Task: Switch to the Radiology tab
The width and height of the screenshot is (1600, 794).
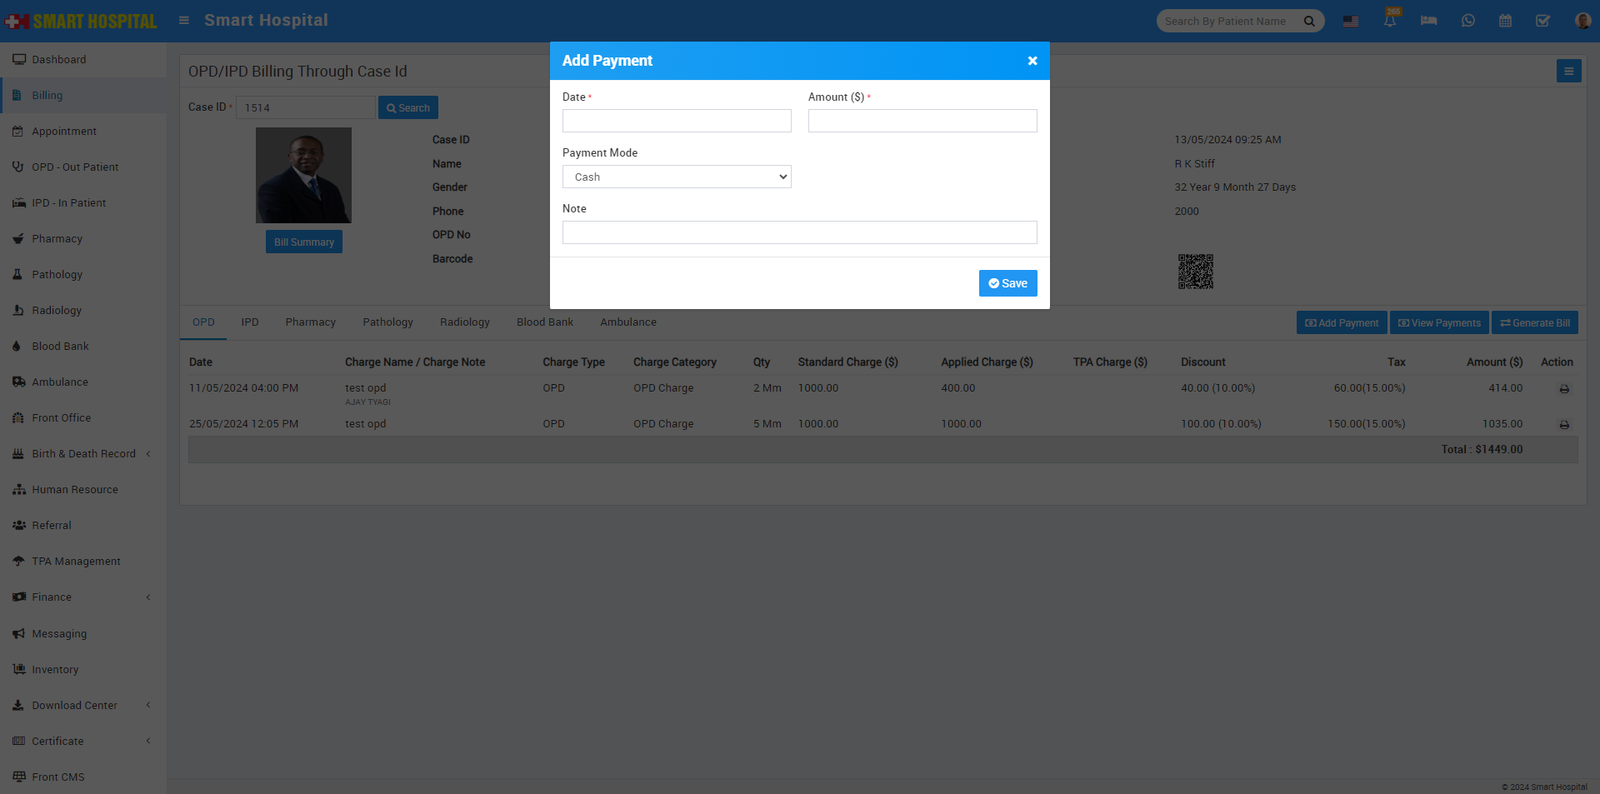Action: point(464,322)
